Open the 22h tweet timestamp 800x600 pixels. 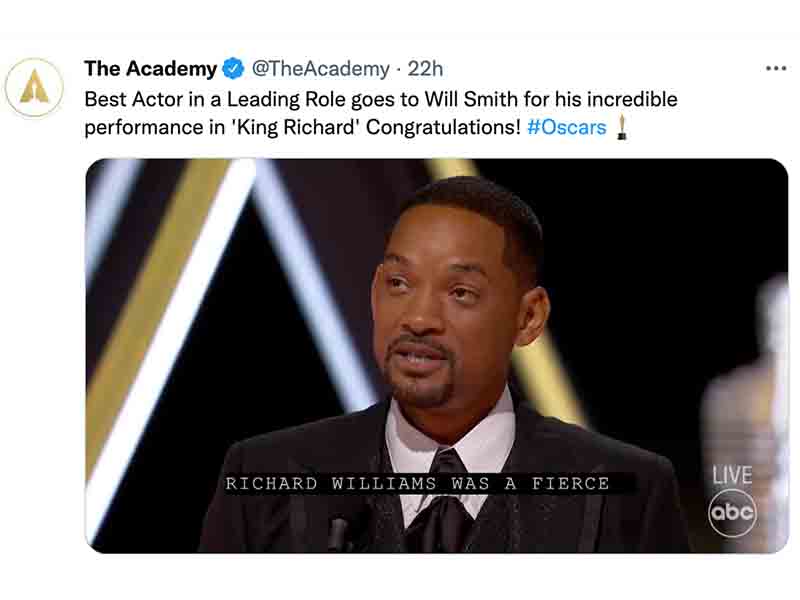tap(425, 69)
